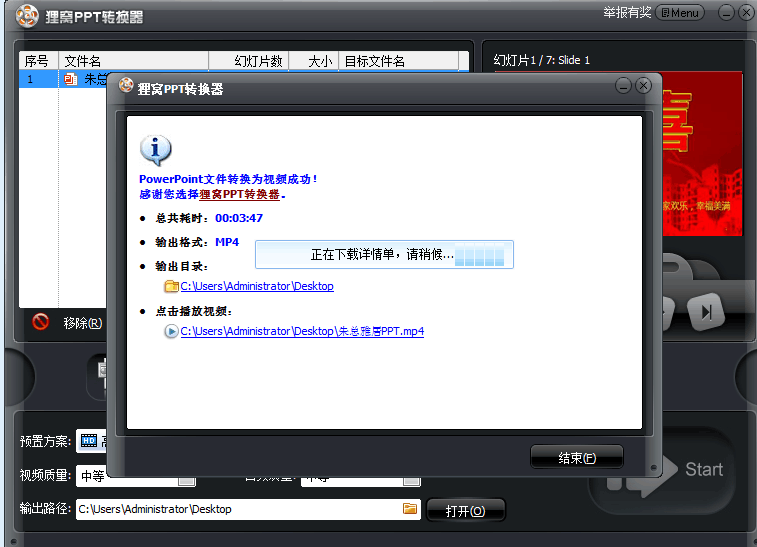
Task: Click the PowerPoint file icon in row 1
Action: click(70, 79)
